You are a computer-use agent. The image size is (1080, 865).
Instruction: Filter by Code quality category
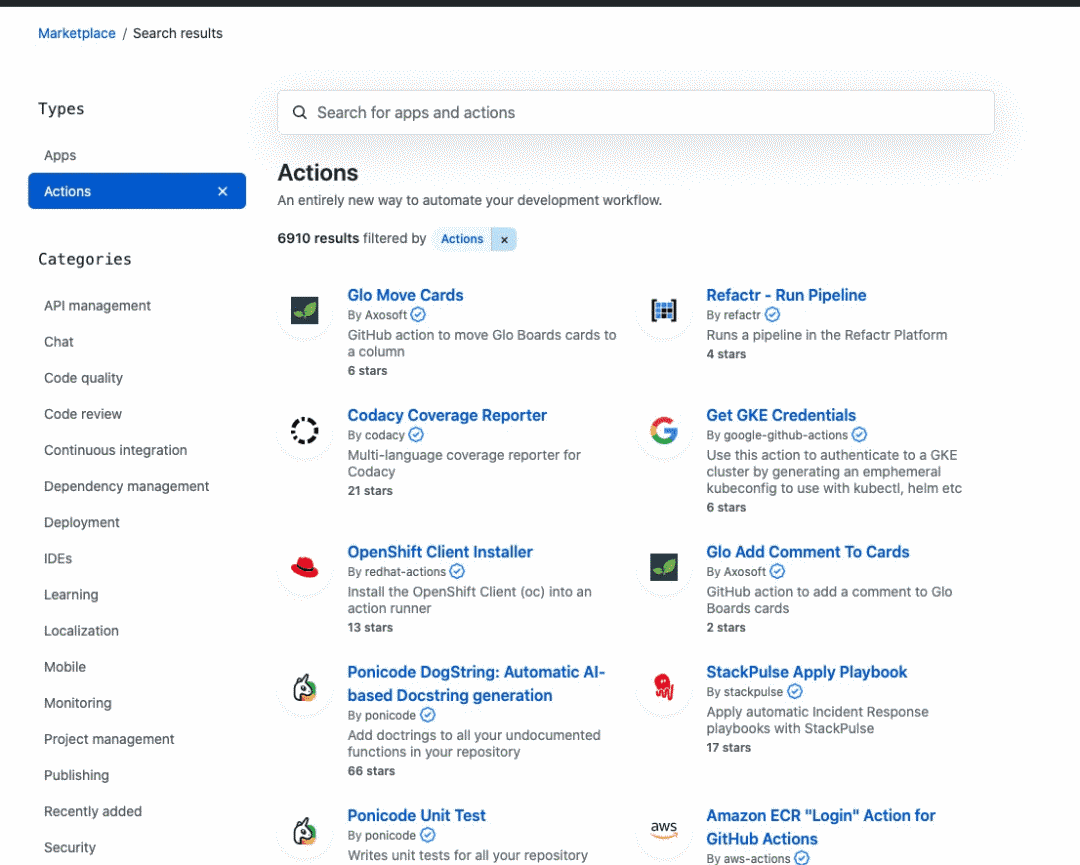[83, 378]
